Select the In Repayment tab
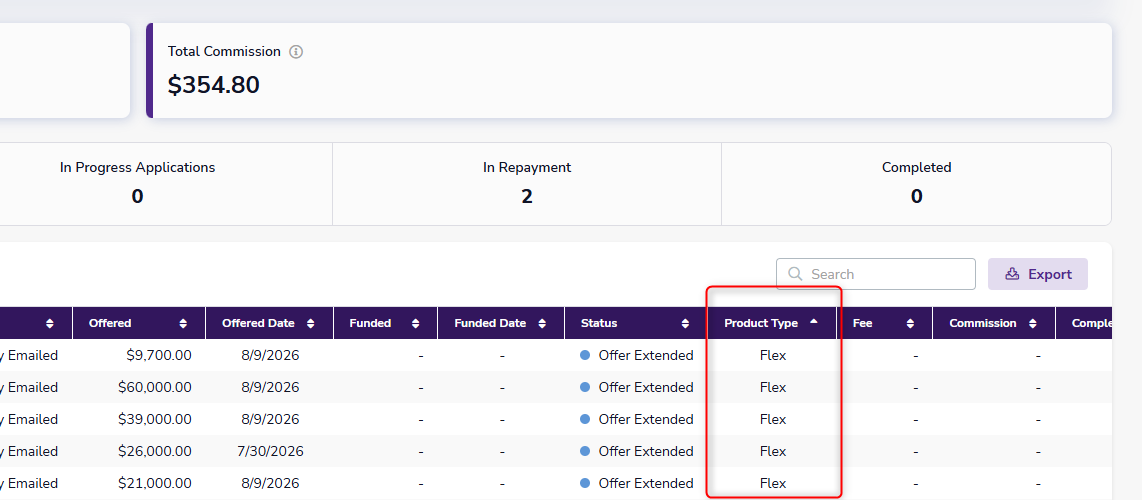The image size is (1142, 500). pos(527,184)
